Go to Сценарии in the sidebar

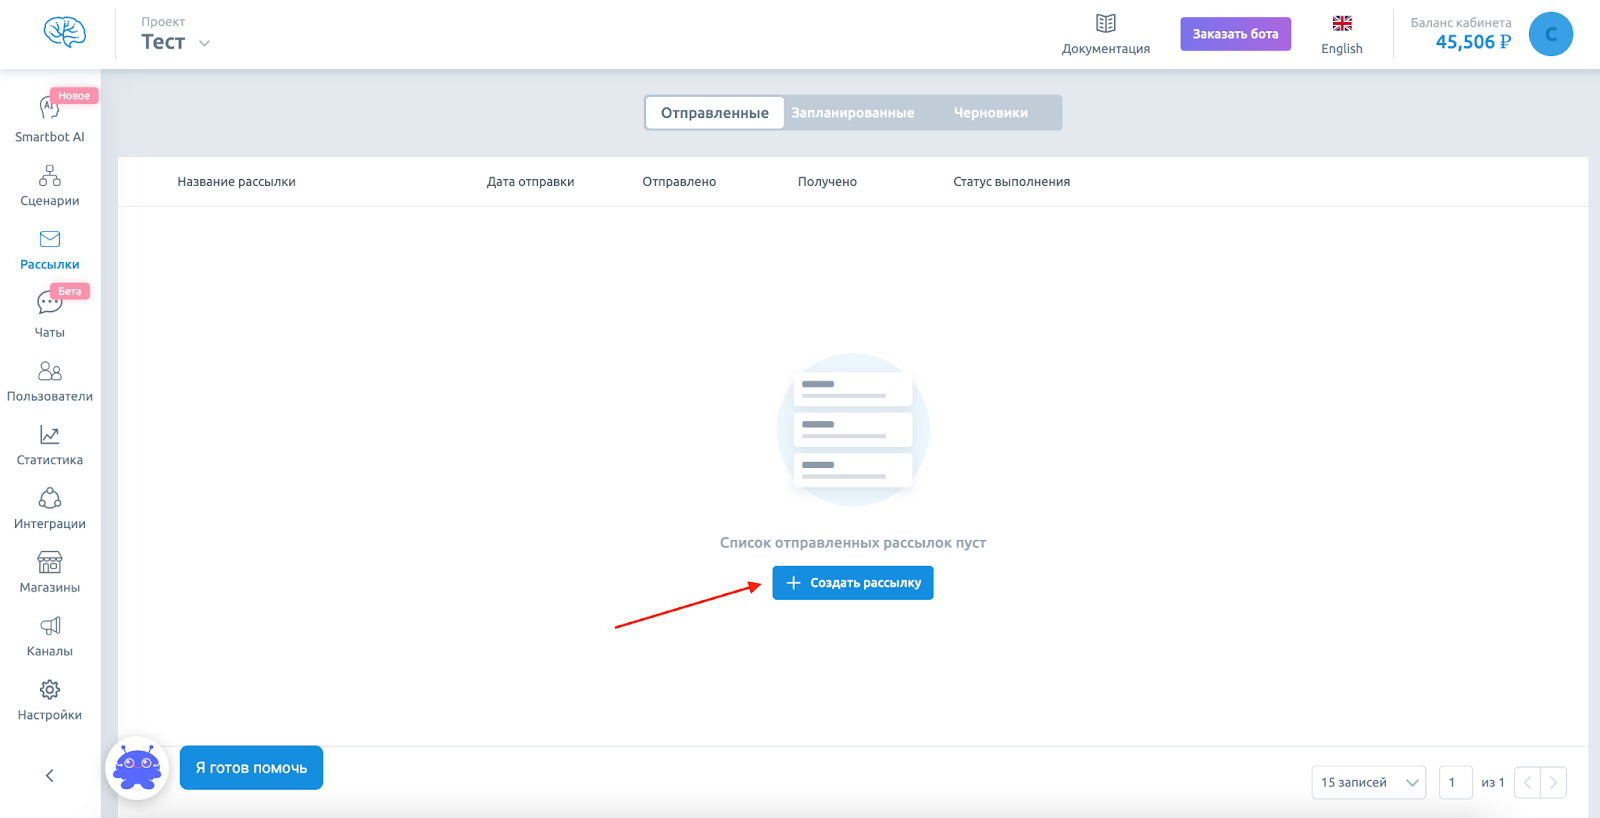(49, 186)
